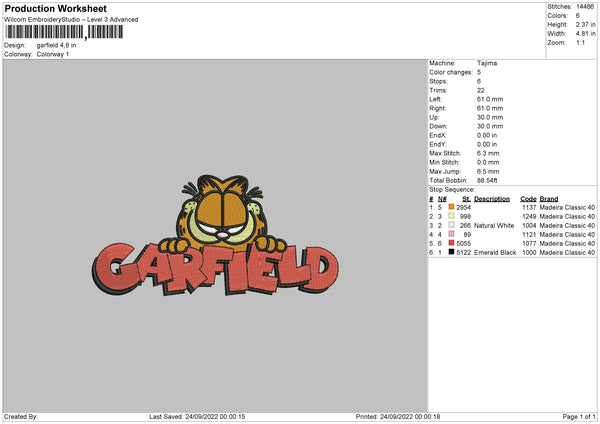The image size is (600, 424).
Task: Click the Total Bobbin value 88.54ft
Action: pyautogui.click(x=487, y=180)
